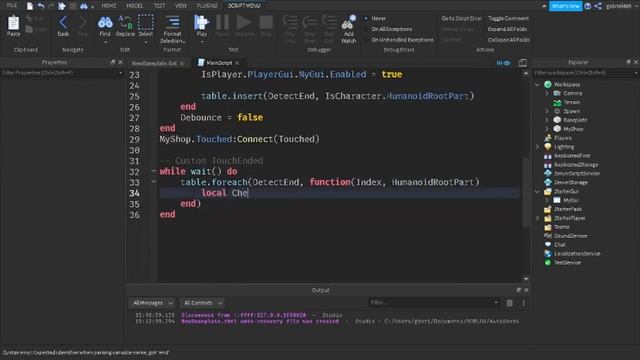Switch to the NewBaseplate.rbxl document tab
Viewport: 640px width, 360px height.
[x=154, y=63]
